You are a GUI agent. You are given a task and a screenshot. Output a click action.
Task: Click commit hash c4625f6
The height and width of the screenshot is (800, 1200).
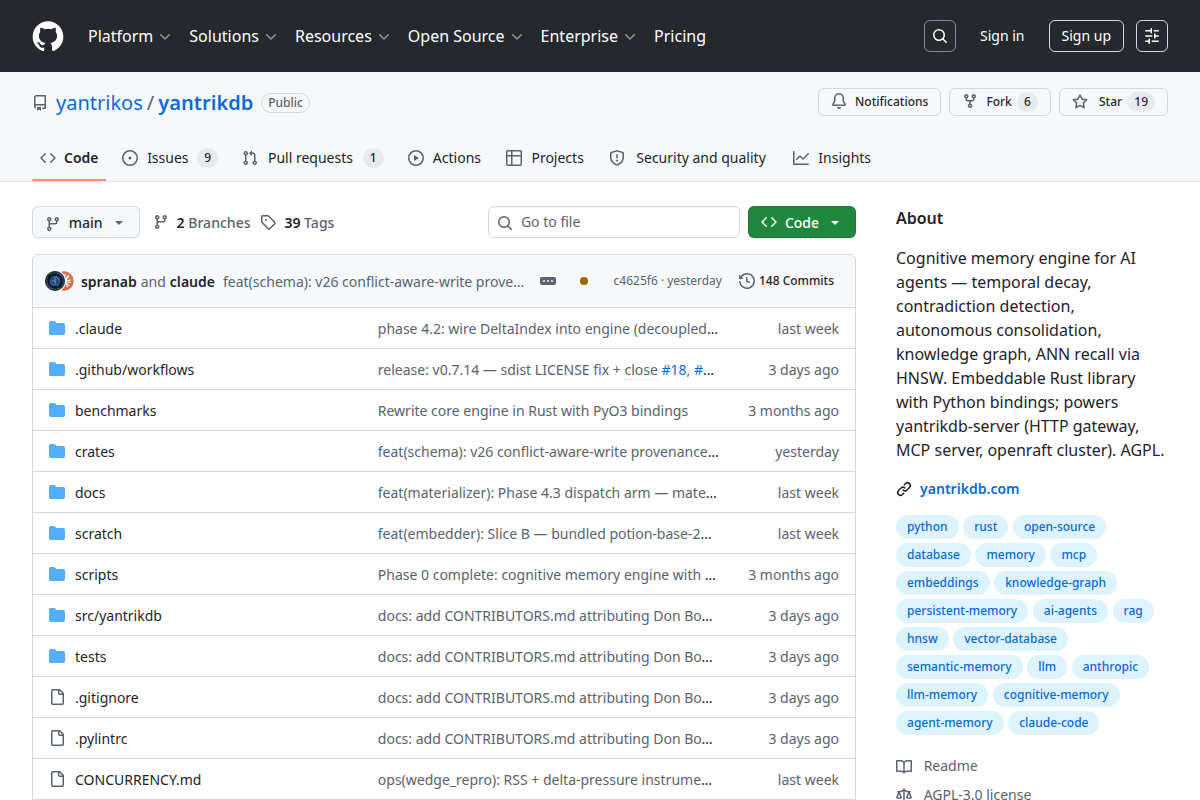(x=636, y=281)
